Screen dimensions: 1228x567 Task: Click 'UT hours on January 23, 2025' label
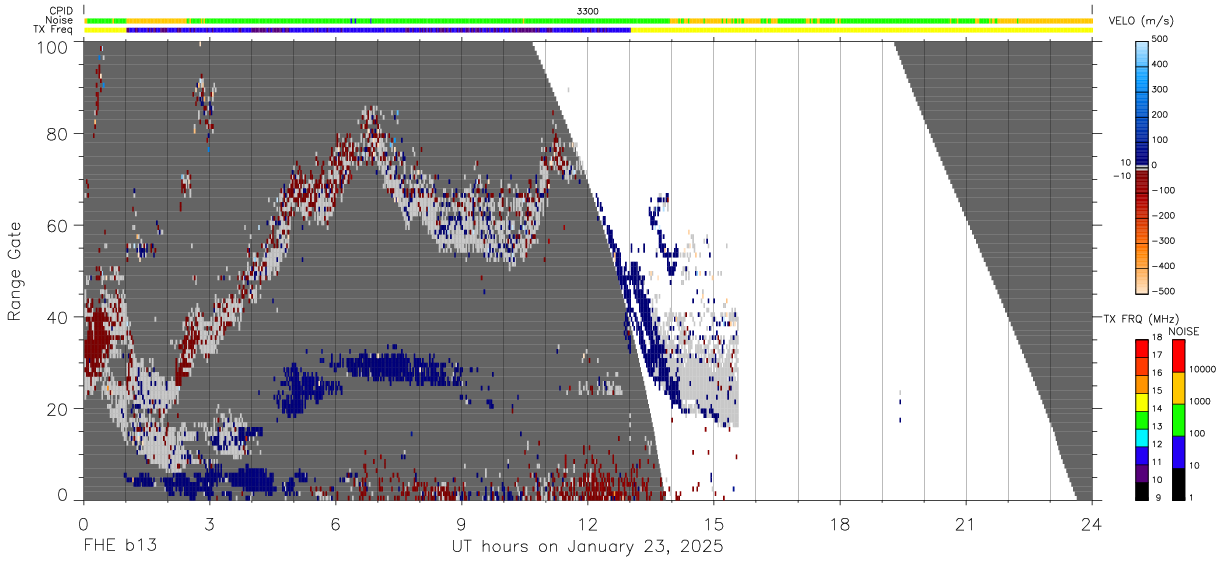[x=587, y=547]
